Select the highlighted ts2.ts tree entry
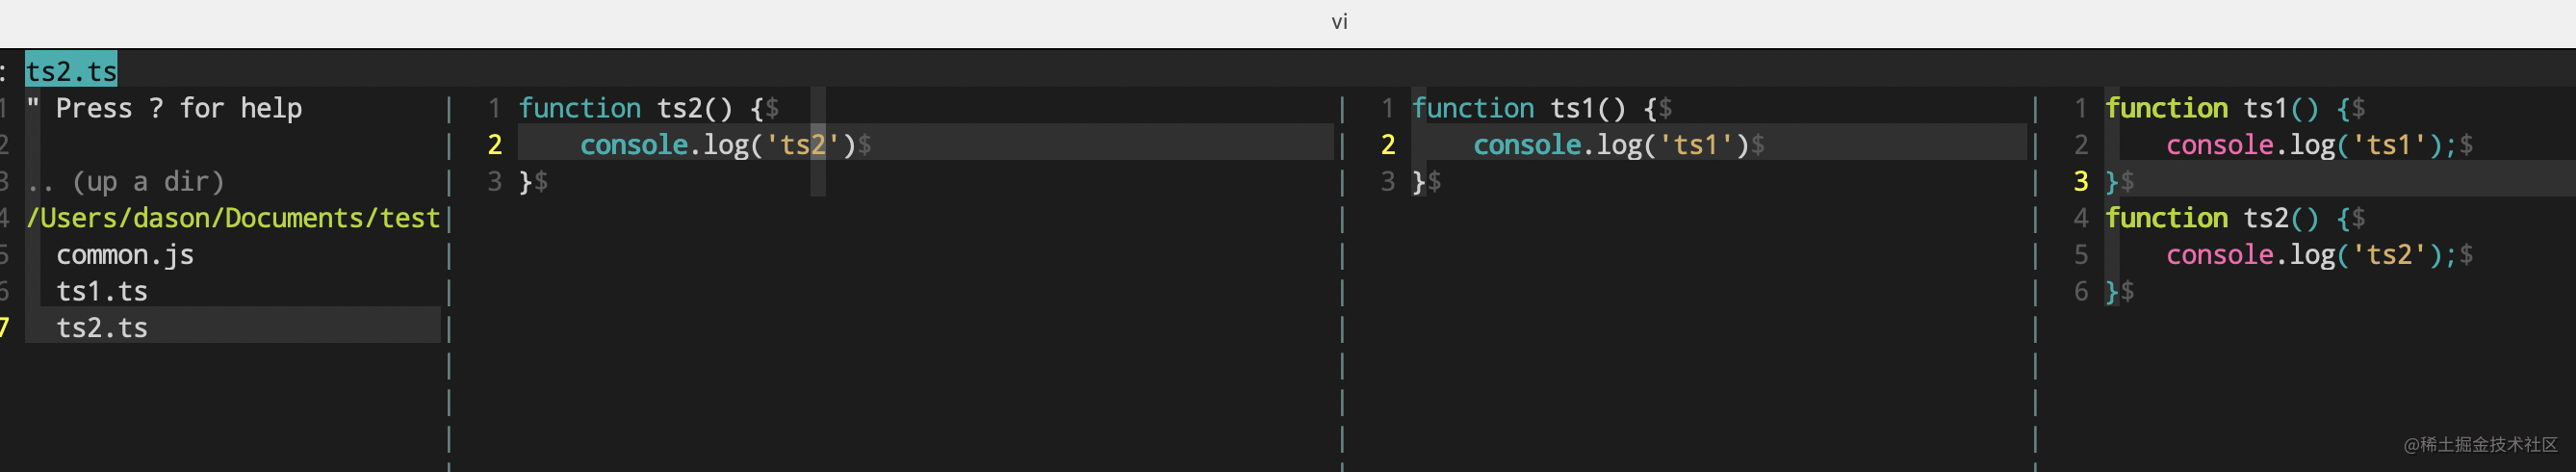Screen dimensions: 2576x472 click(x=102, y=328)
